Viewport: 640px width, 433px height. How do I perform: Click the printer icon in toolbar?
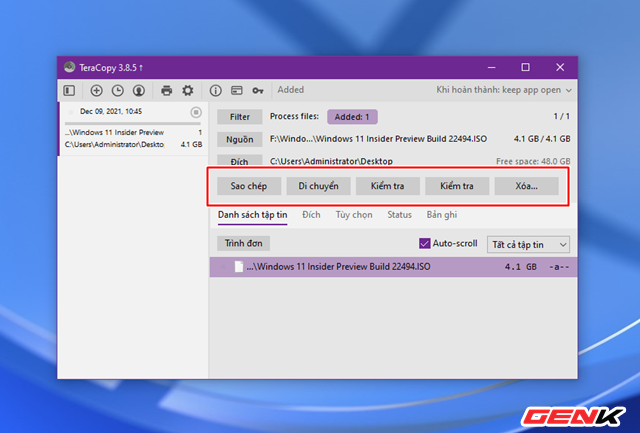pyautogui.click(x=167, y=90)
